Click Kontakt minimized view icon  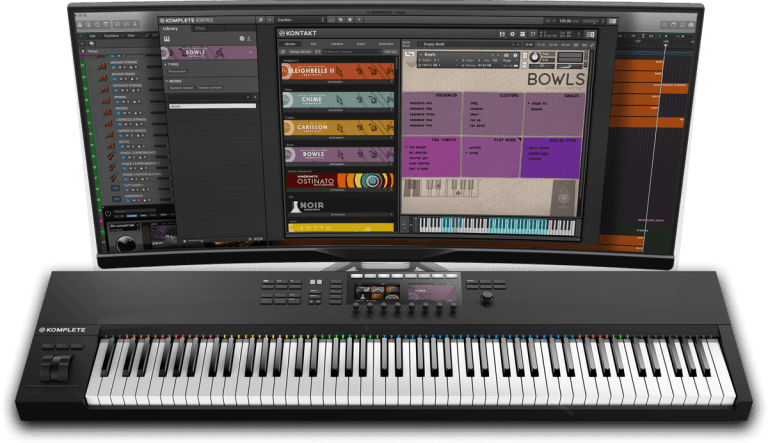click(533, 34)
